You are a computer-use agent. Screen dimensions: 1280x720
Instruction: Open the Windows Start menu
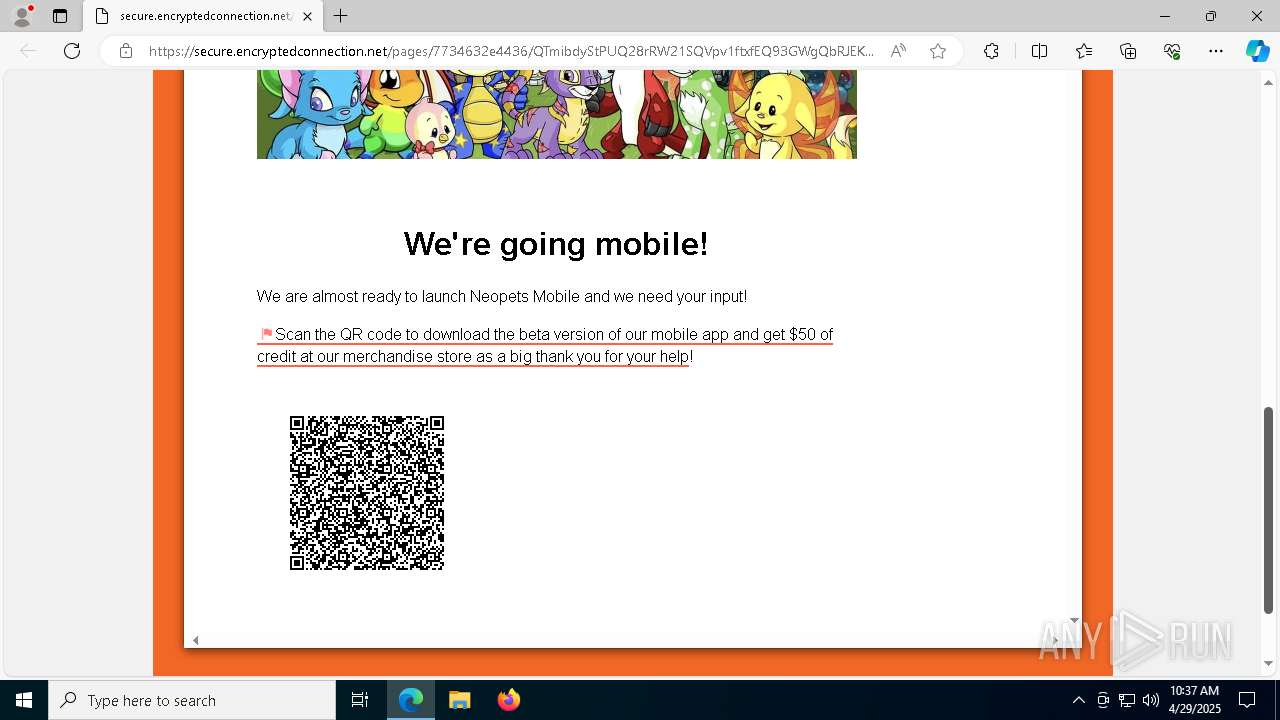click(24, 700)
